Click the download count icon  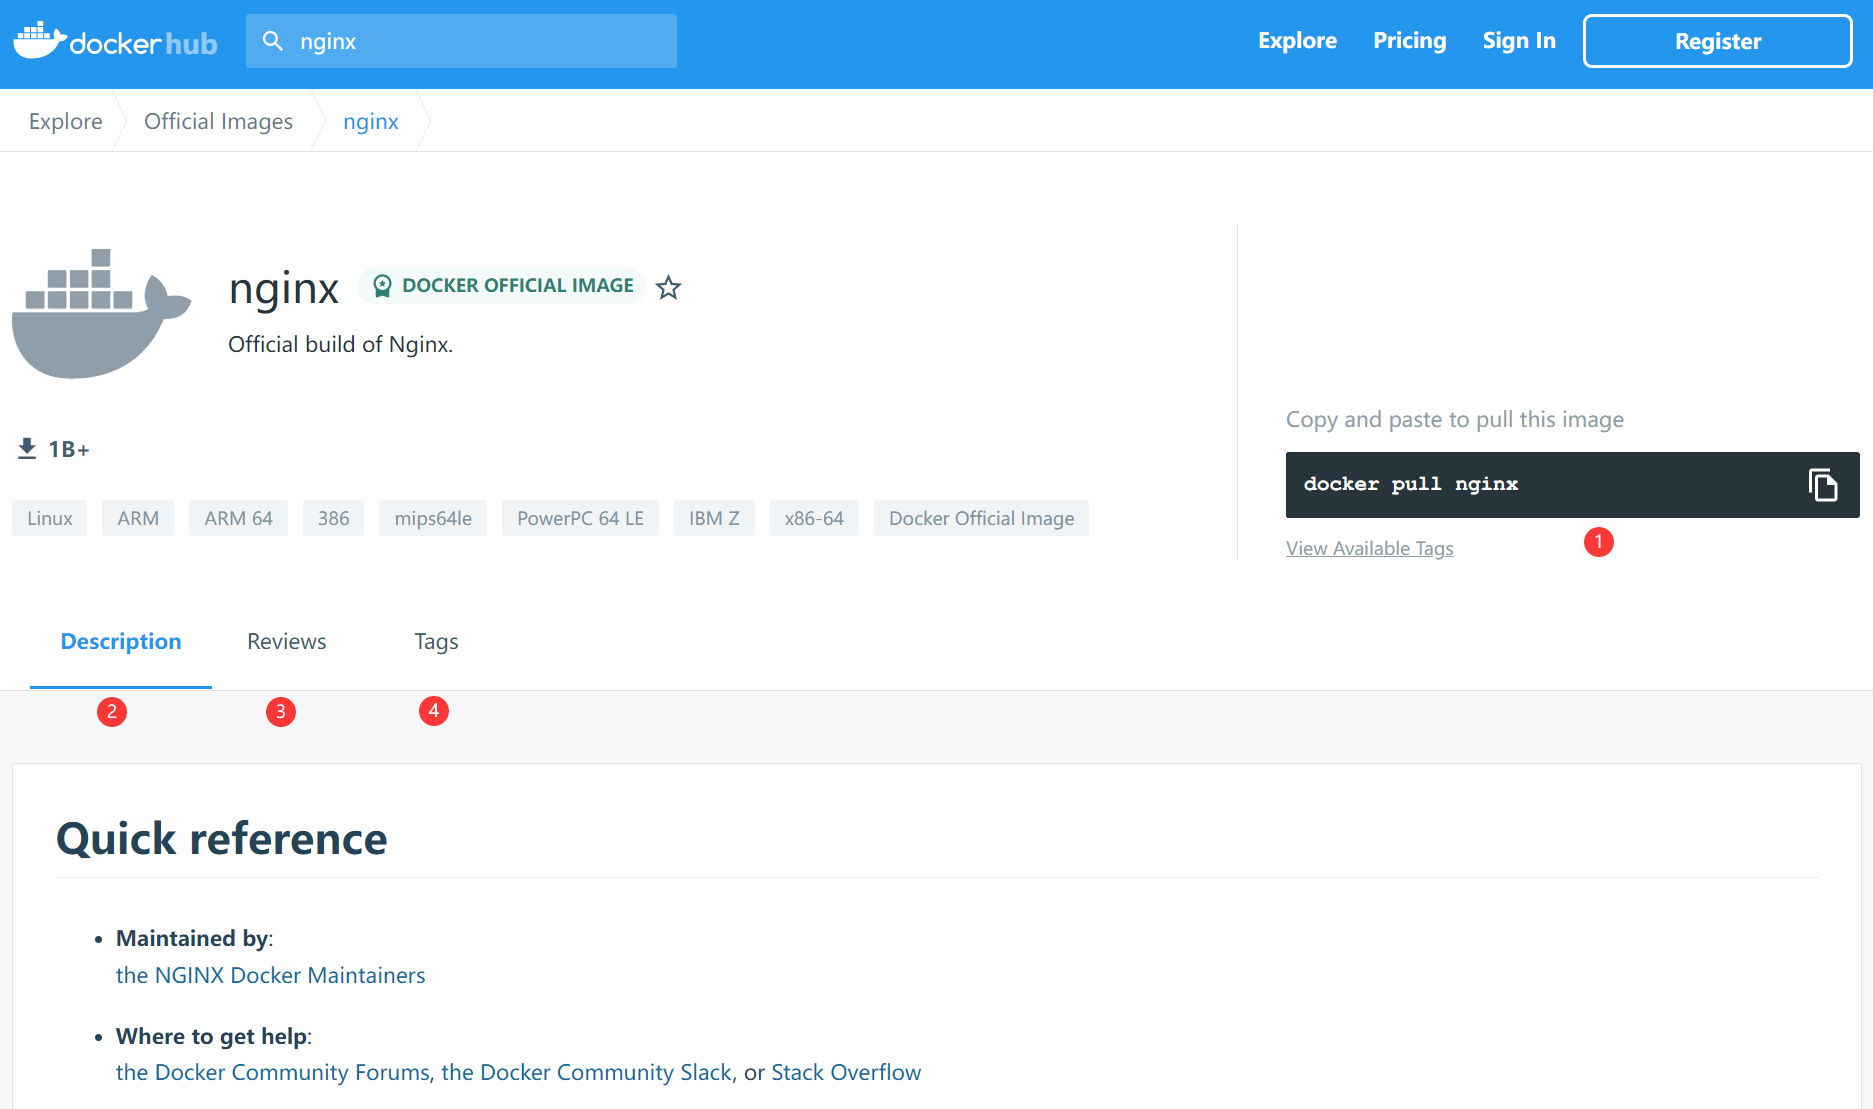tap(27, 449)
